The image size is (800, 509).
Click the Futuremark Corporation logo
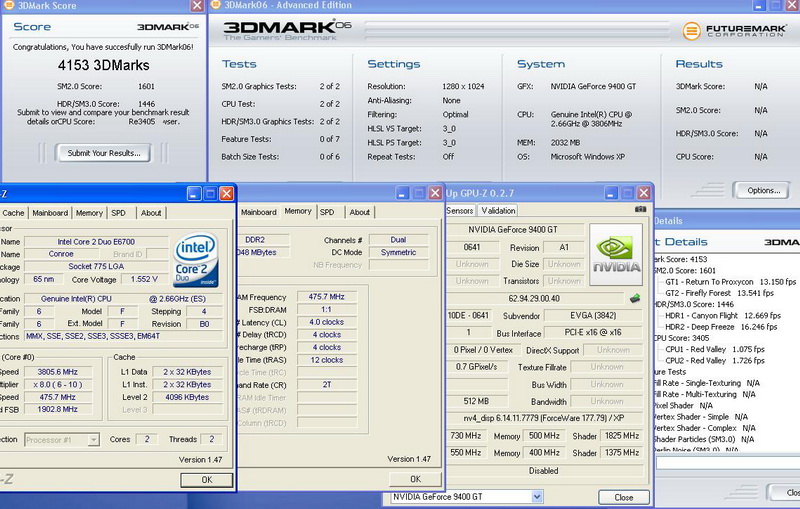click(734, 31)
